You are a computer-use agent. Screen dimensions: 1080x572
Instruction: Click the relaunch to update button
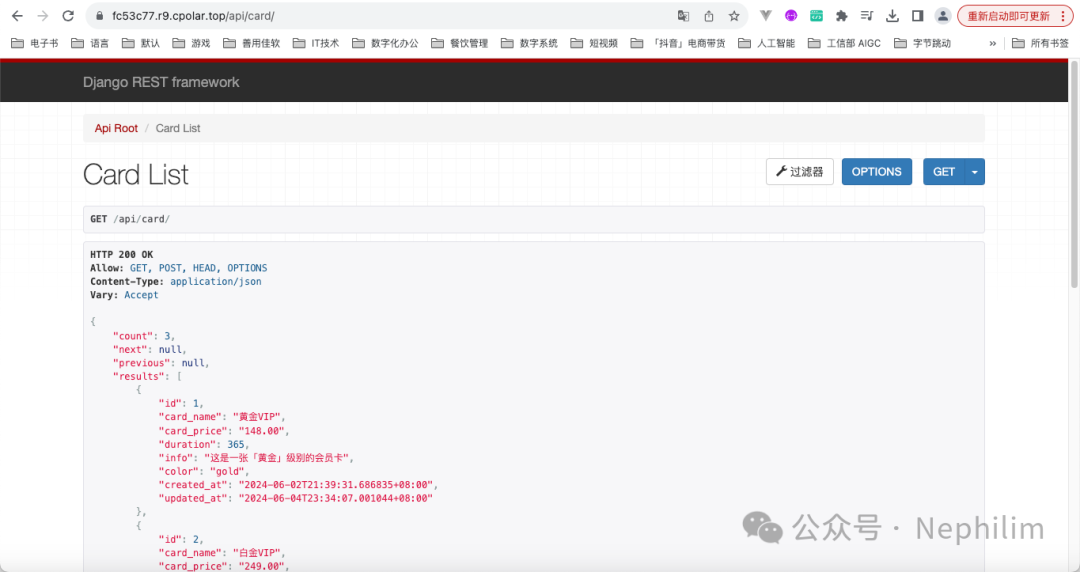[x=1008, y=16]
